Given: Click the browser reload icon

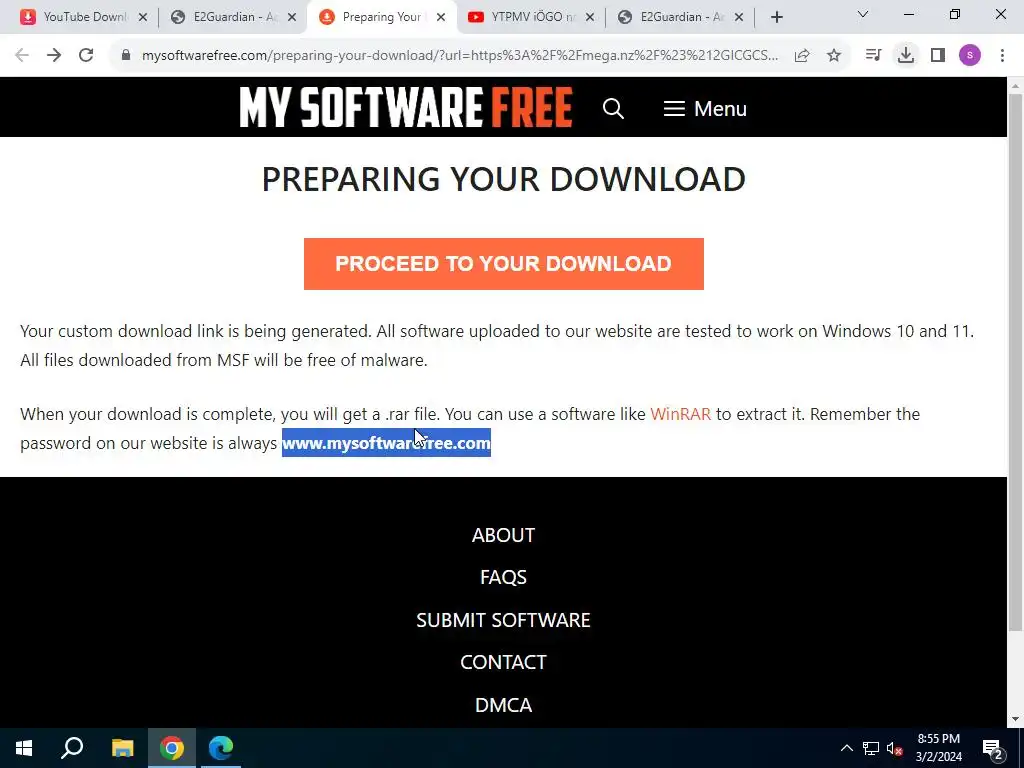Looking at the screenshot, I should point(86,56).
